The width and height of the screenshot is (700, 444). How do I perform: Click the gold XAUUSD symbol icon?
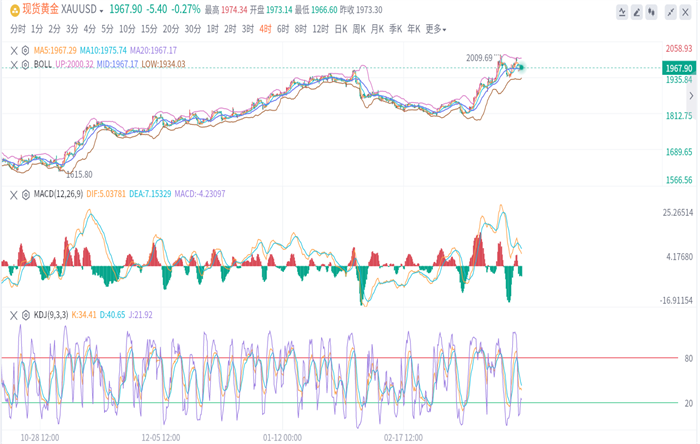click(15, 9)
